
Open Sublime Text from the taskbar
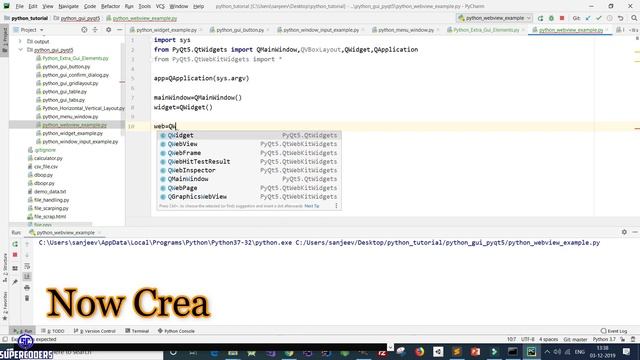pyautogui.click(x=457, y=352)
